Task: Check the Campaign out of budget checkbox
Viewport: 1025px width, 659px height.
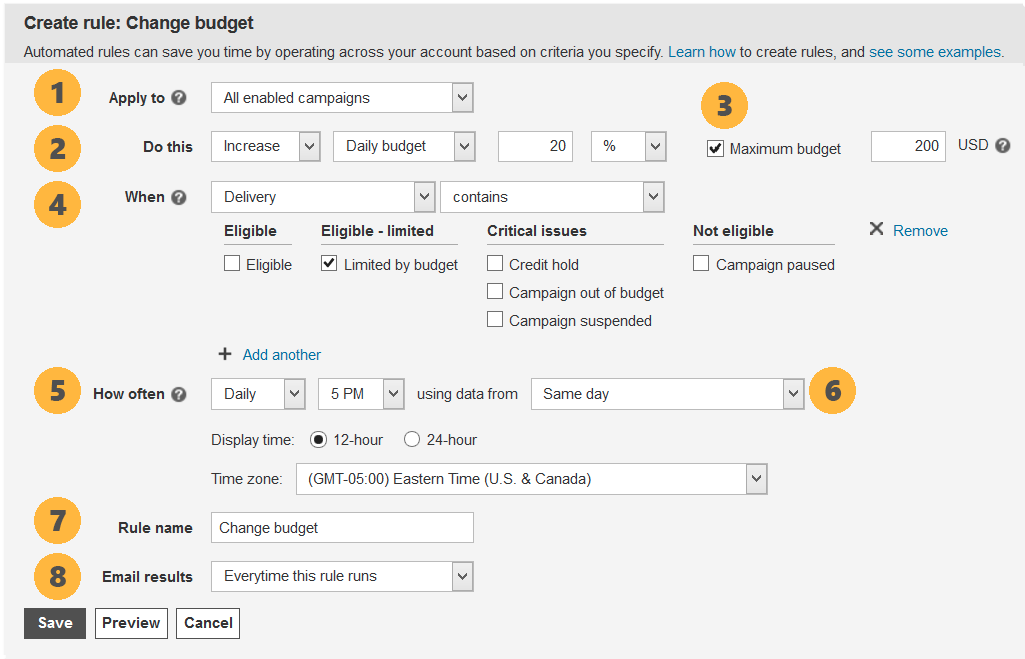Action: pyautogui.click(x=496, y=292)
